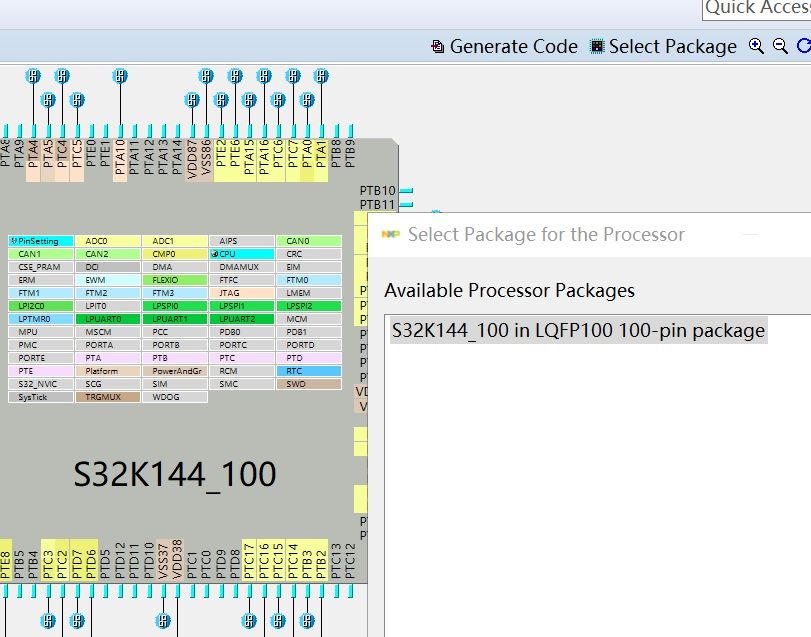This screenshot has width=811, height=637.
Task: Click the routing icon below pin PTC17
Action: 249,620
